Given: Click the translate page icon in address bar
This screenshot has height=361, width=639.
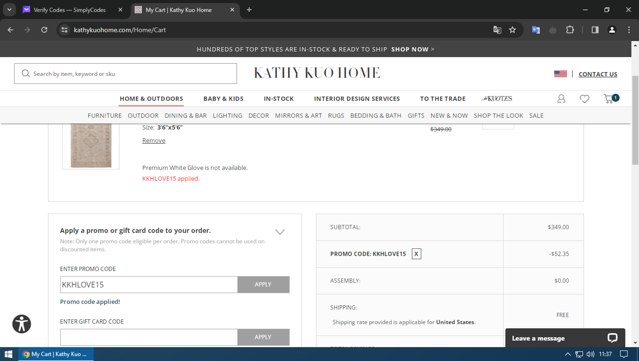Looking at the screenshot, I should coord(497,30).
